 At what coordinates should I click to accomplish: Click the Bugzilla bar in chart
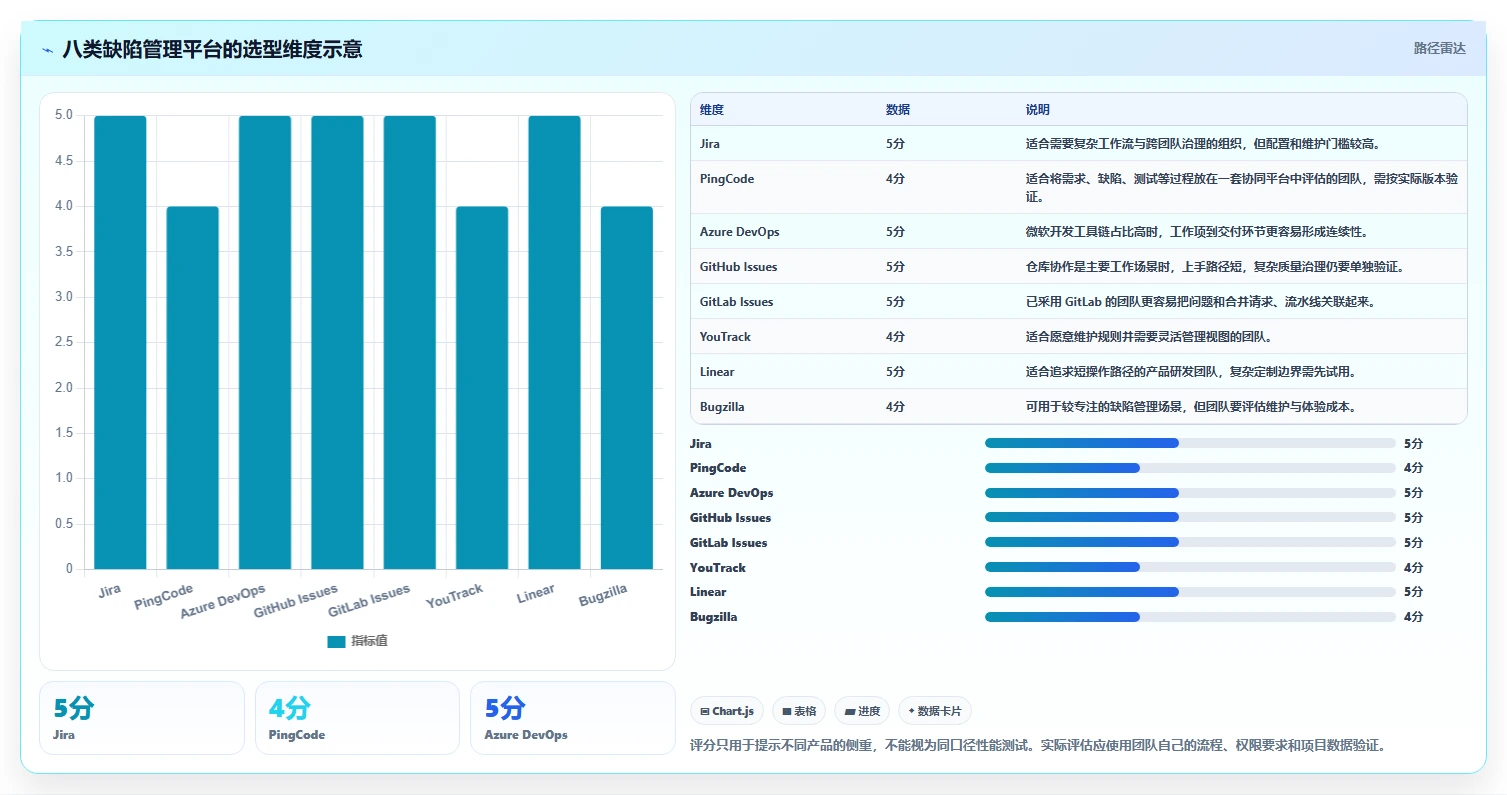click(x=627, y=388)
